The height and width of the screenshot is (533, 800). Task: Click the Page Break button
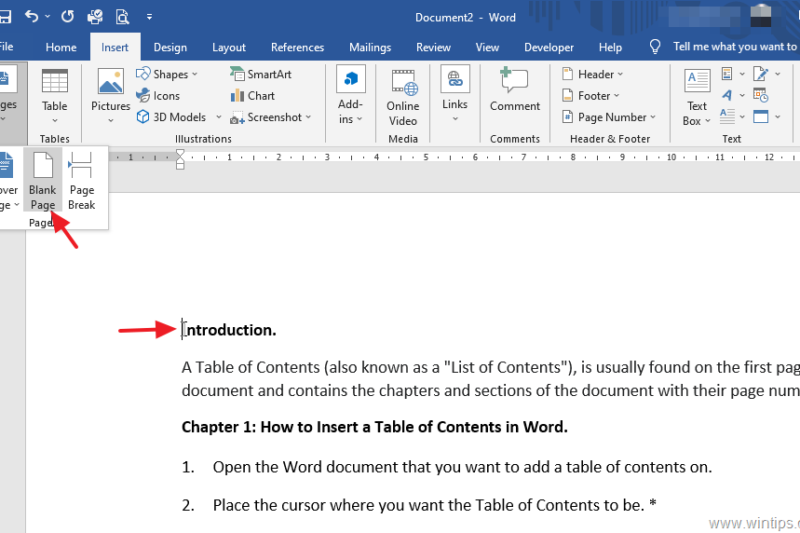click(82, 181)
